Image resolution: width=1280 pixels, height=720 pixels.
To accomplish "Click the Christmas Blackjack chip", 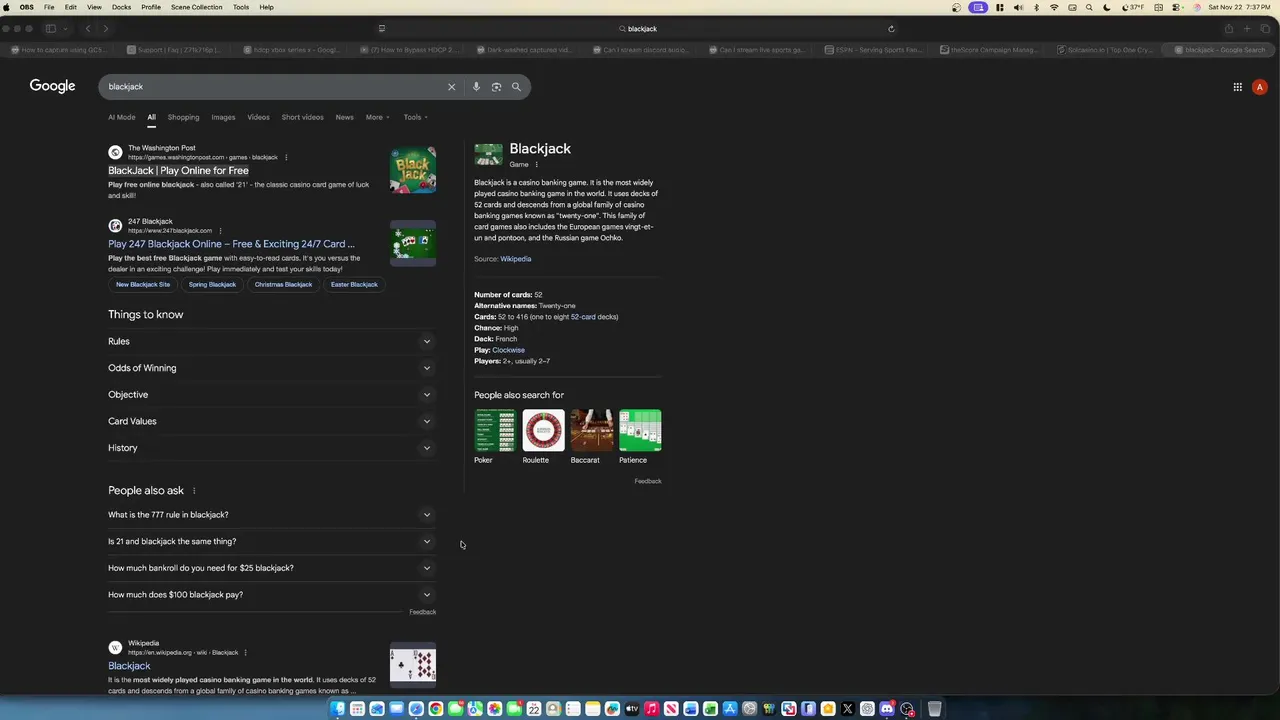I will [x=283, y=285].
